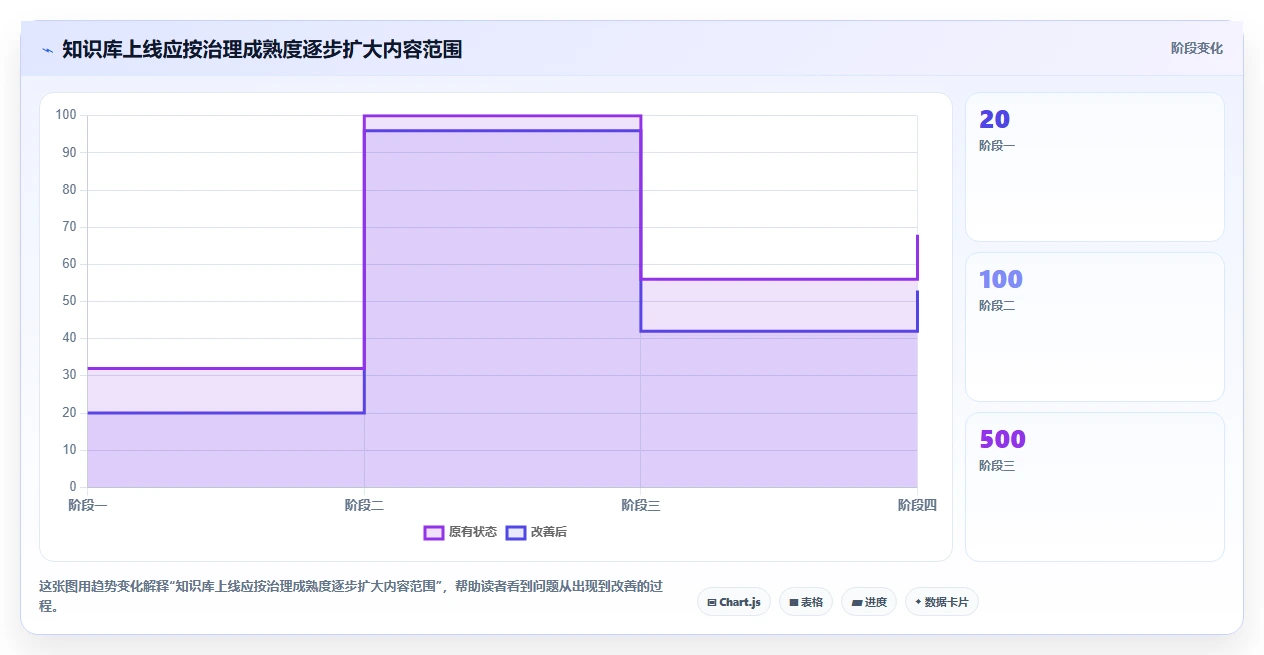Image resolution: width=1264 pixels, height=655 pixels.
Task: Click the 阶段四 x-axis label
Action: (917, 505)
